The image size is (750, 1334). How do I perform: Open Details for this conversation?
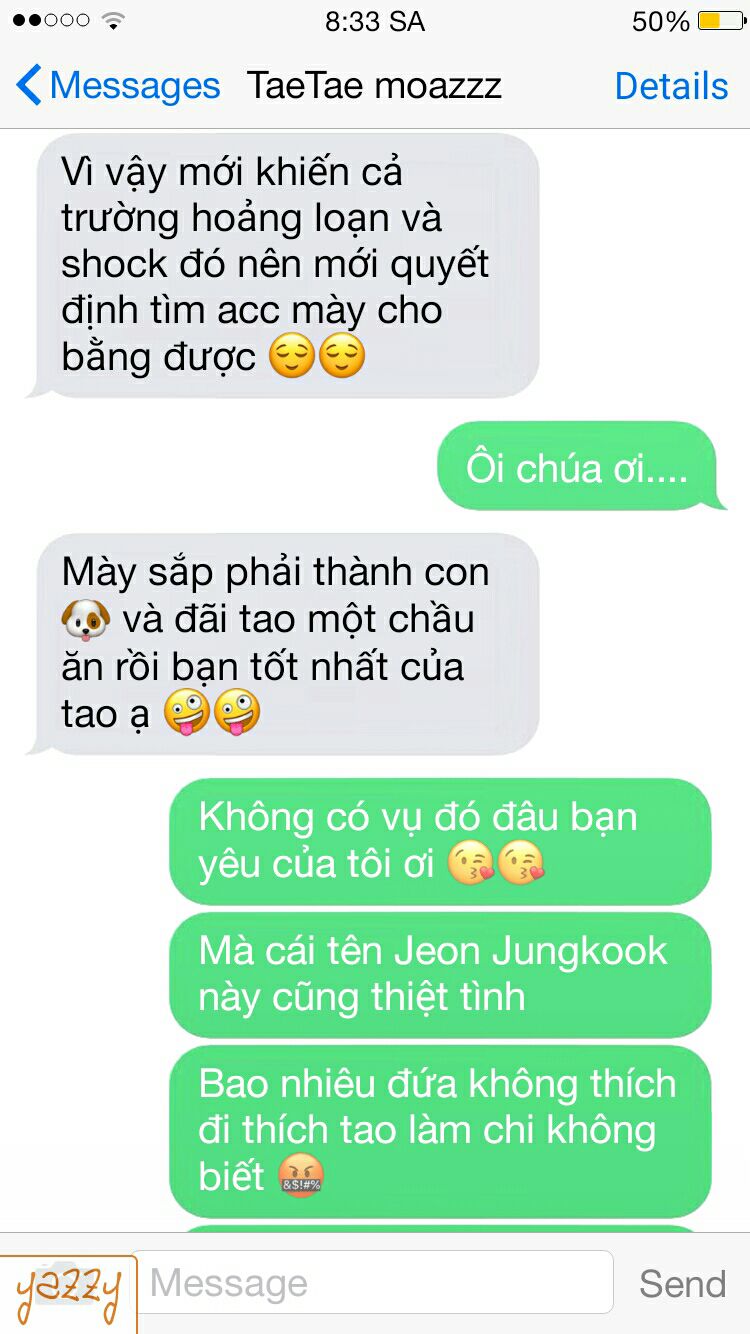(671, 86)
